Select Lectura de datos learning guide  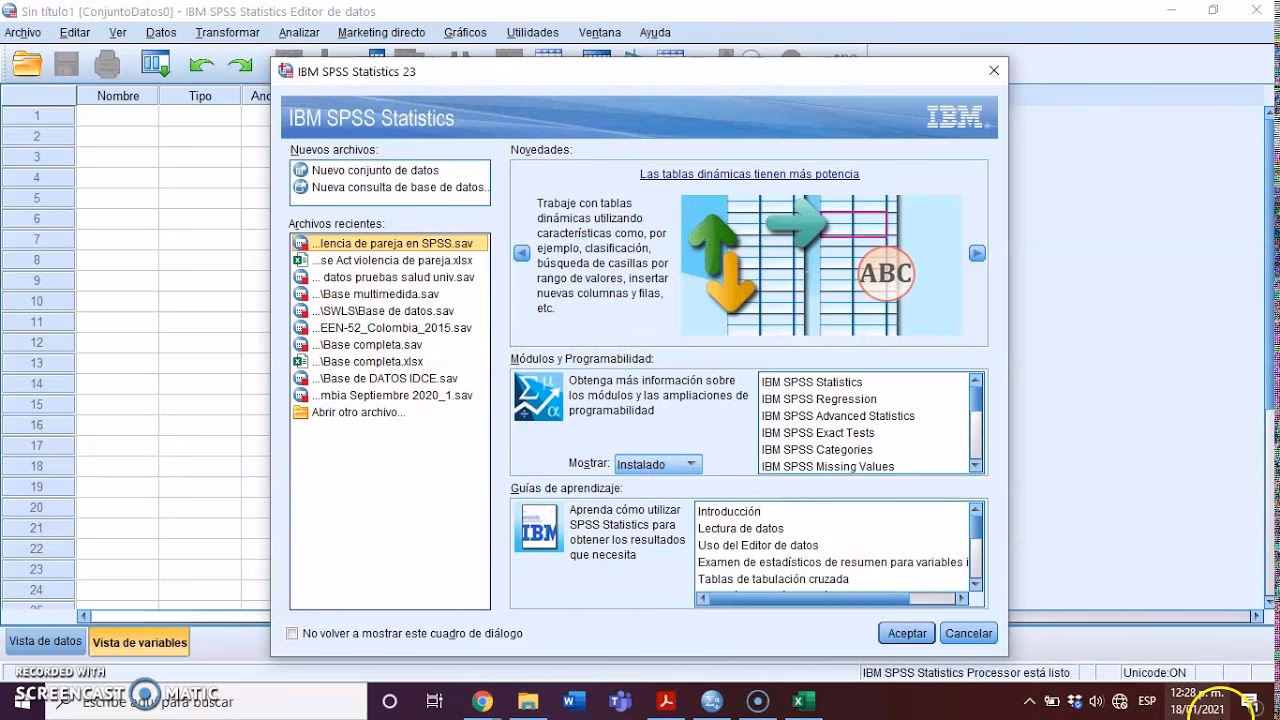741,529
